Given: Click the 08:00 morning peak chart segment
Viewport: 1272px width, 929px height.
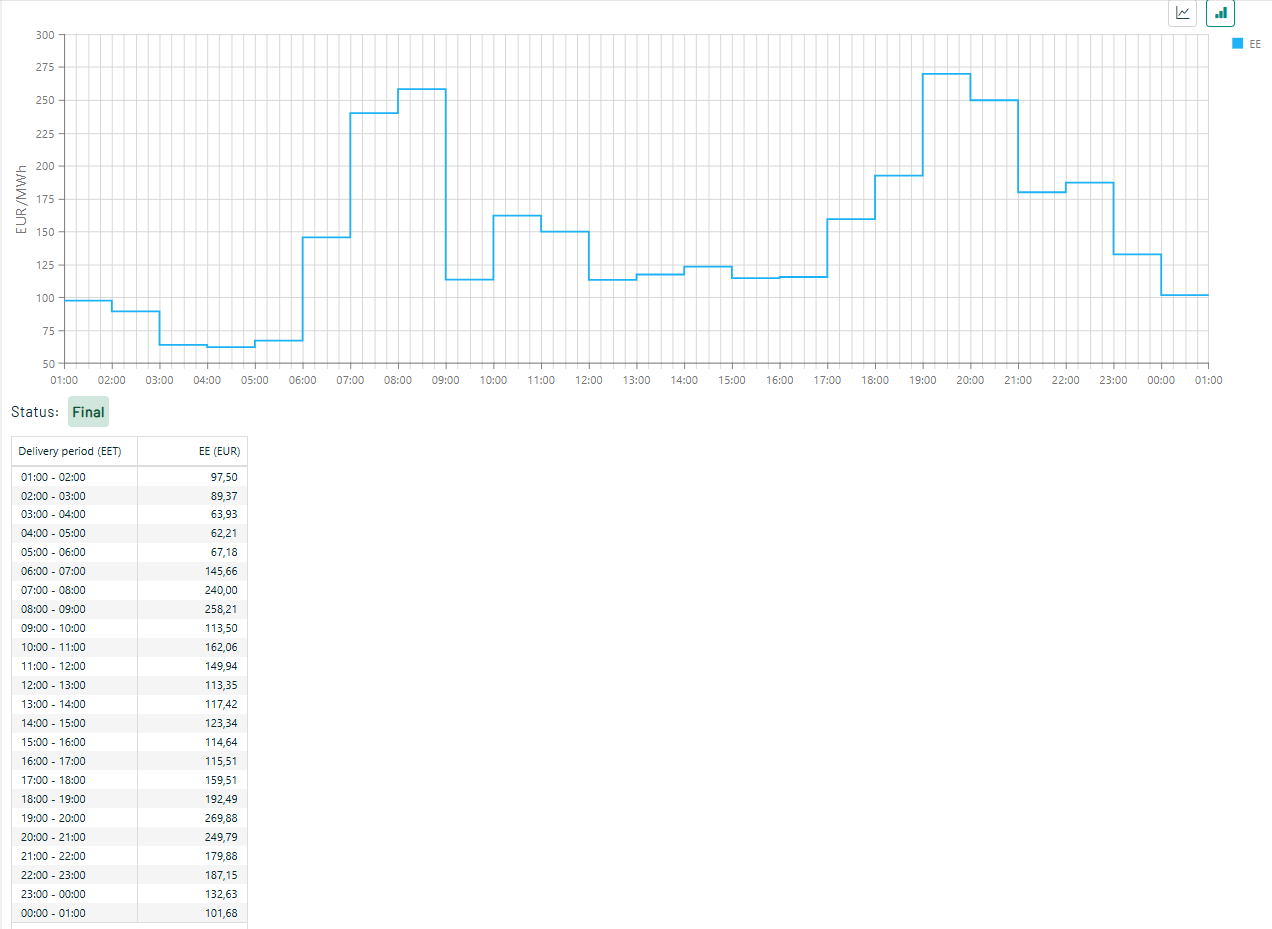Looking at the screenshot, I should point(421,89).
